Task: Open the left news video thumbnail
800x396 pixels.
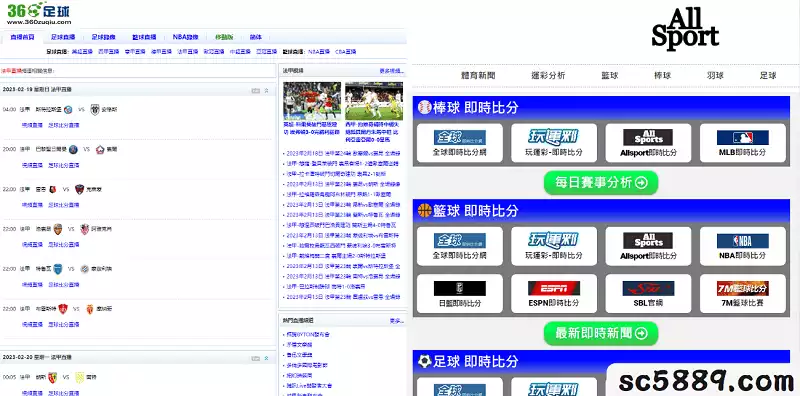Action: 312,101
